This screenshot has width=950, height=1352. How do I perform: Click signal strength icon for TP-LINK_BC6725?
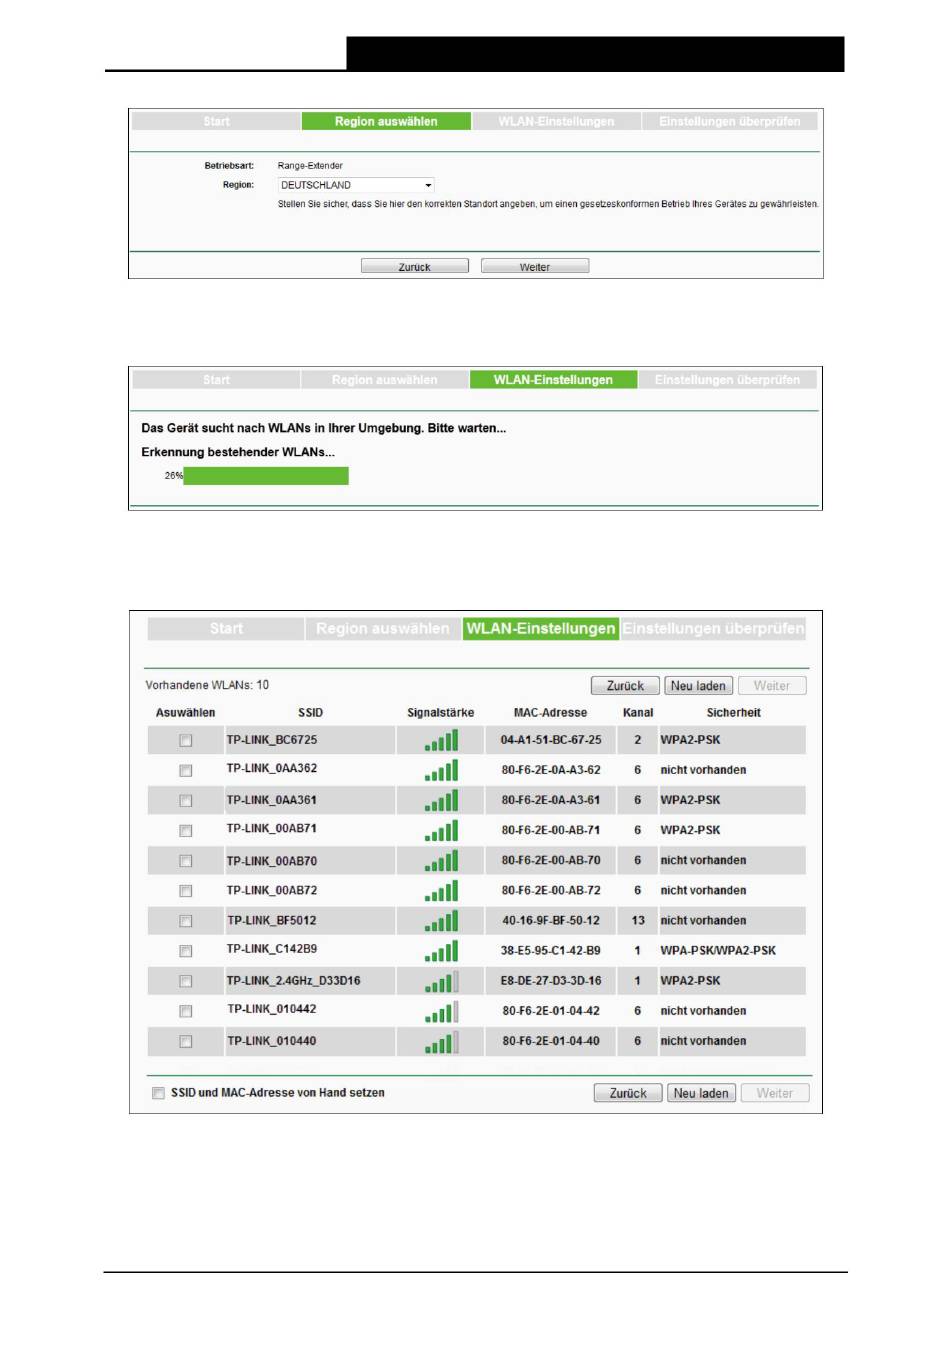[x=441, y=740]
